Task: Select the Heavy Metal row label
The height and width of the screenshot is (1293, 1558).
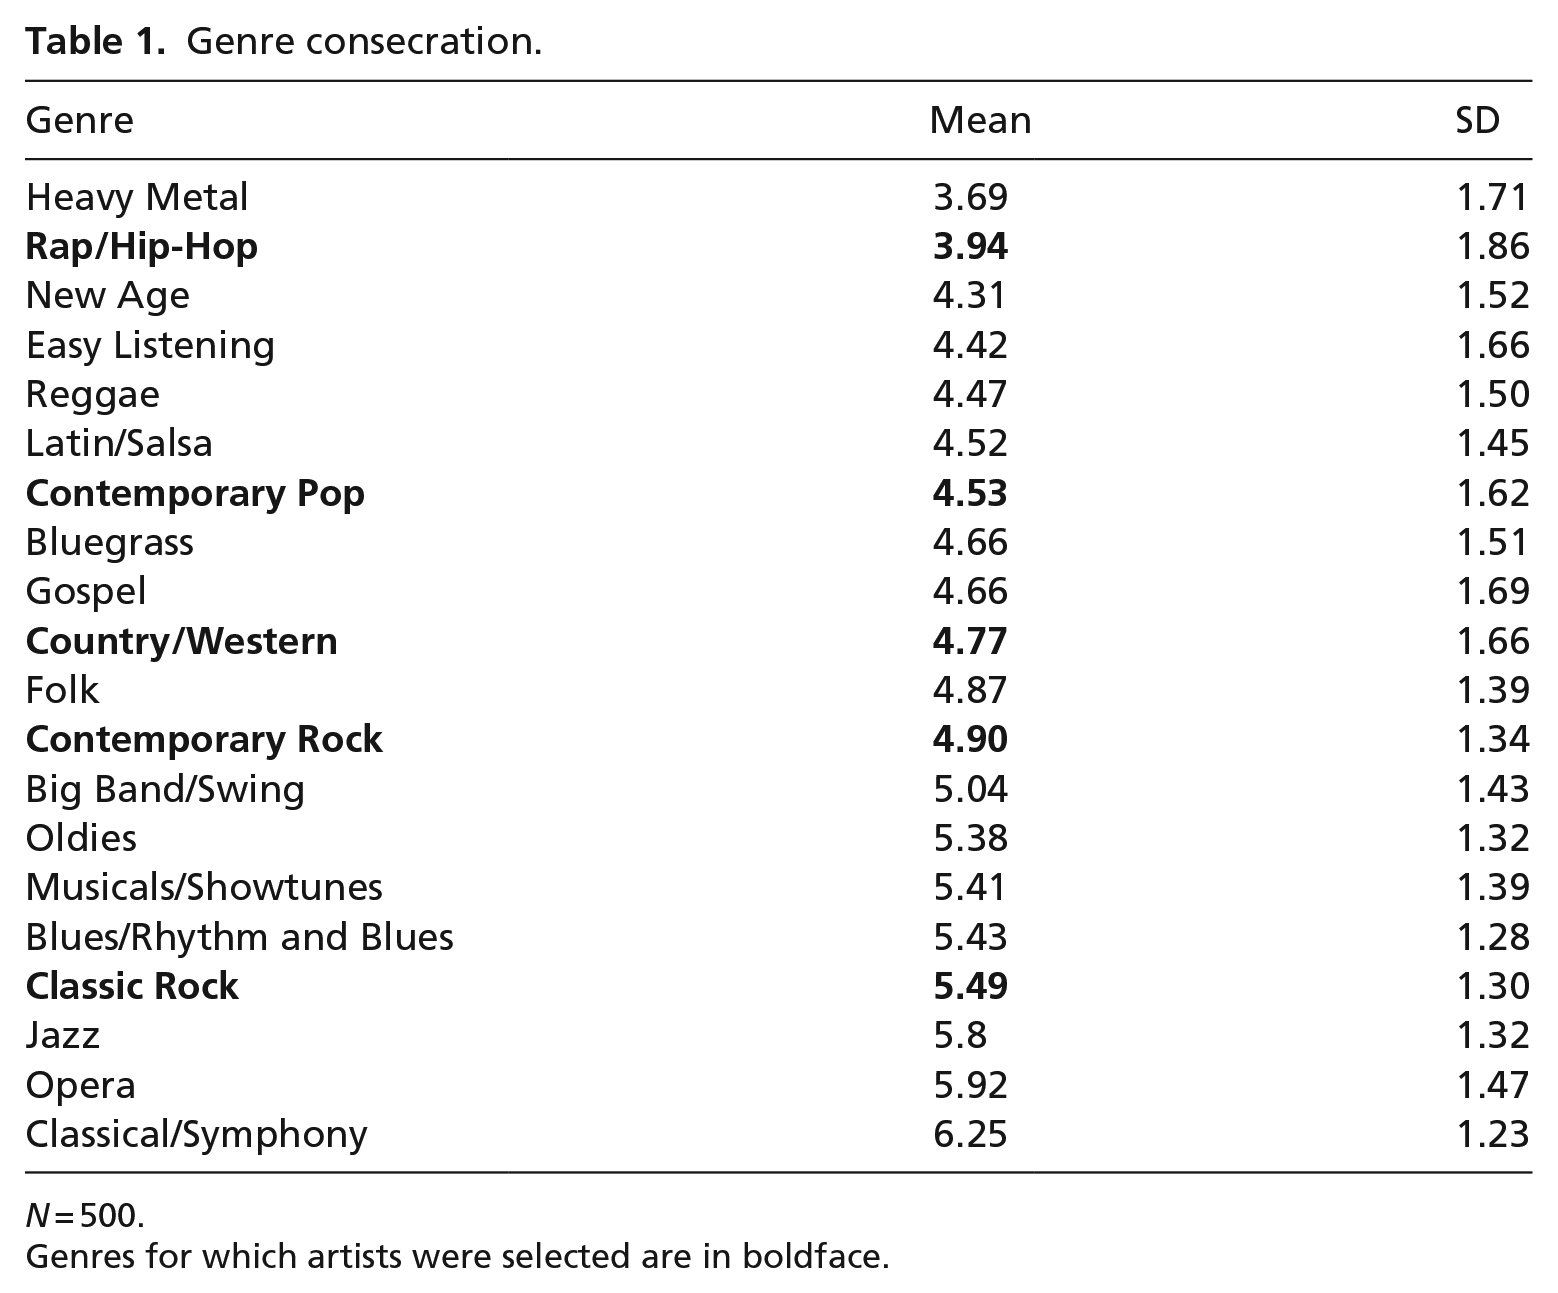Action: (x=136, y=197)
